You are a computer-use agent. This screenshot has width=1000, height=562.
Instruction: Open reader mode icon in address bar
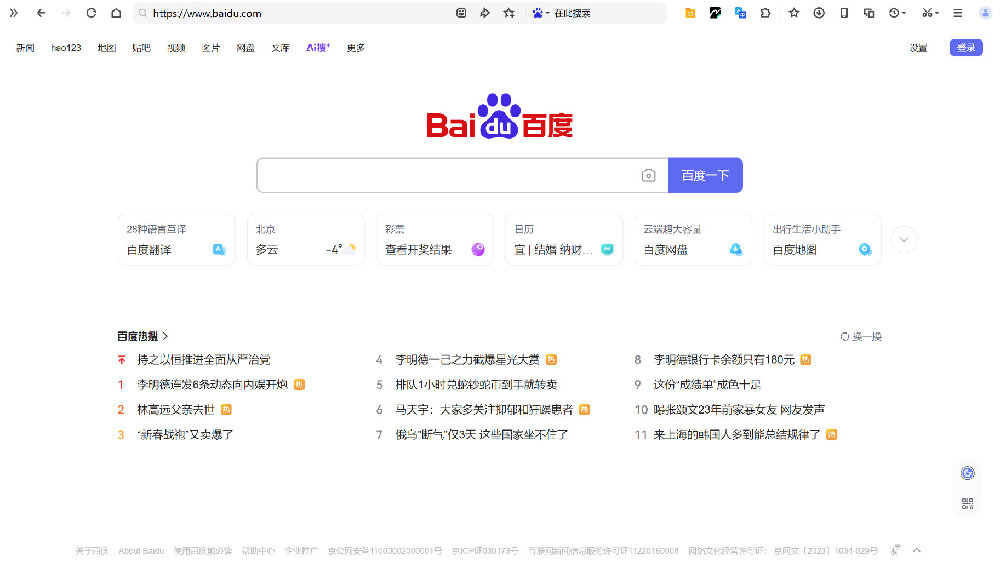coord(461,13)
